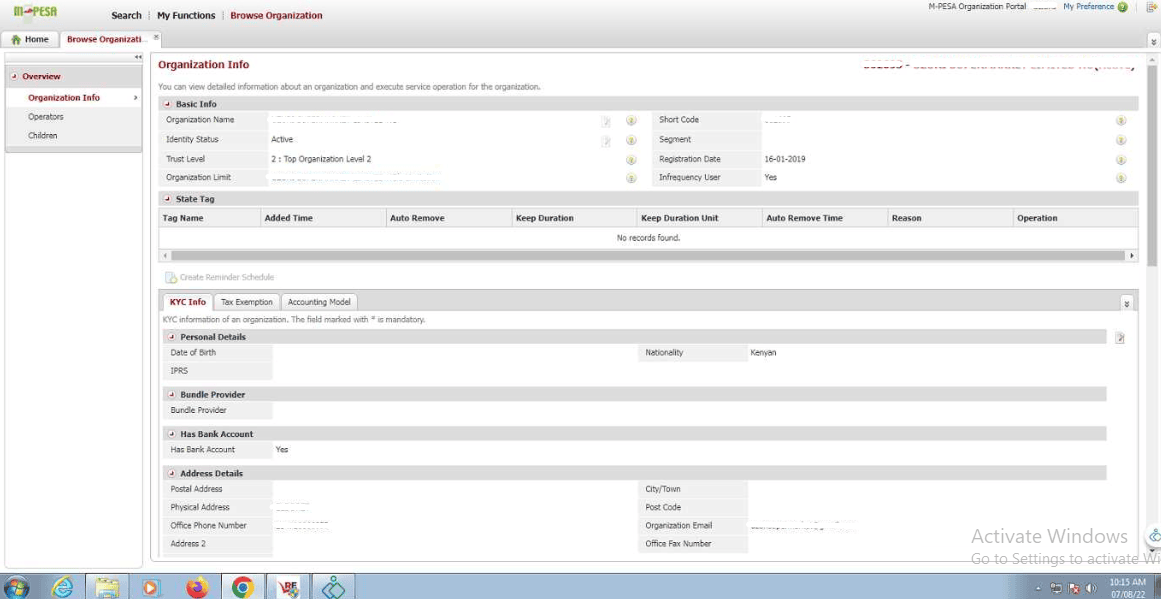Close the Browse Organization tab
Viewport: 1161px width, 599px height.
156,36
